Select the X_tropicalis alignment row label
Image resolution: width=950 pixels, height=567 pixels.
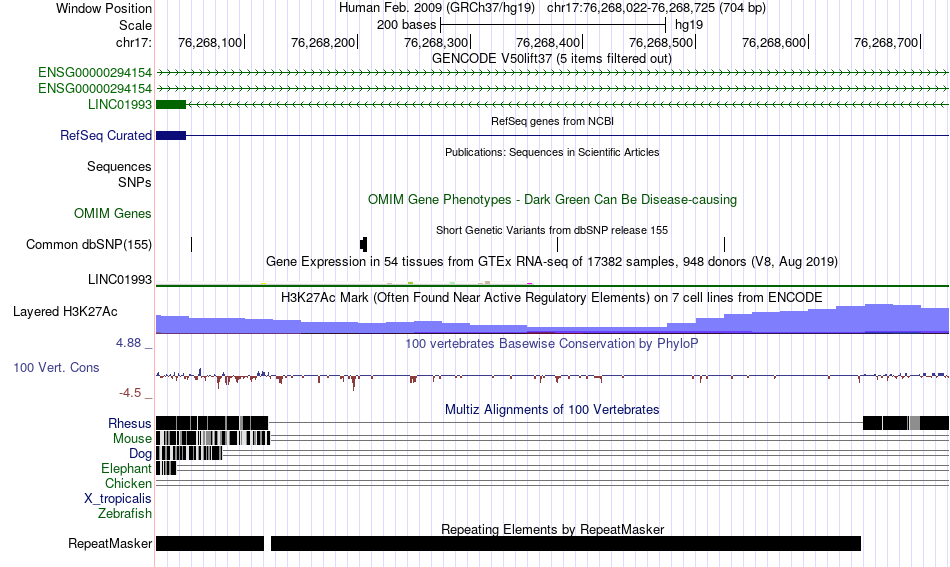[118, 499]
